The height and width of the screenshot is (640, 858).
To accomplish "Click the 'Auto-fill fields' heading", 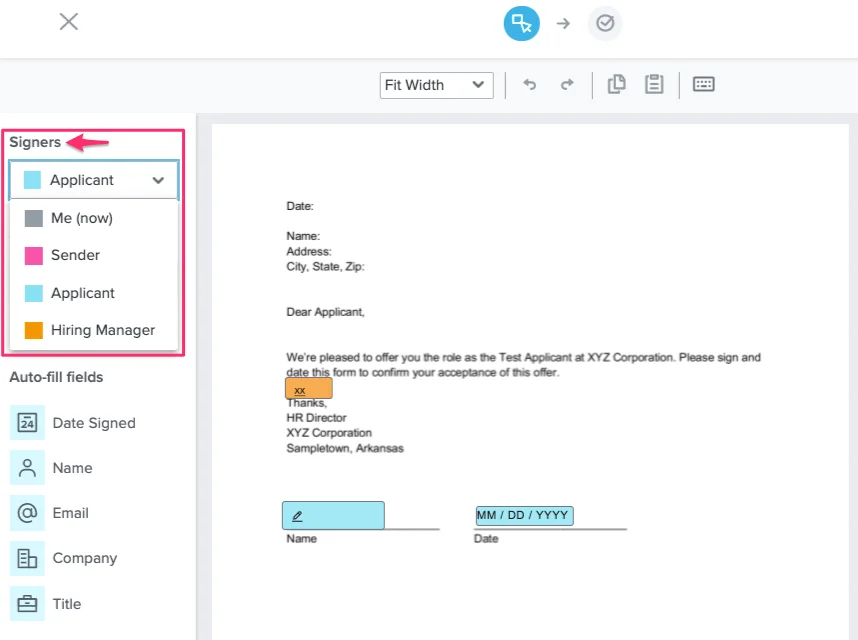I will [x=56, y=377].
